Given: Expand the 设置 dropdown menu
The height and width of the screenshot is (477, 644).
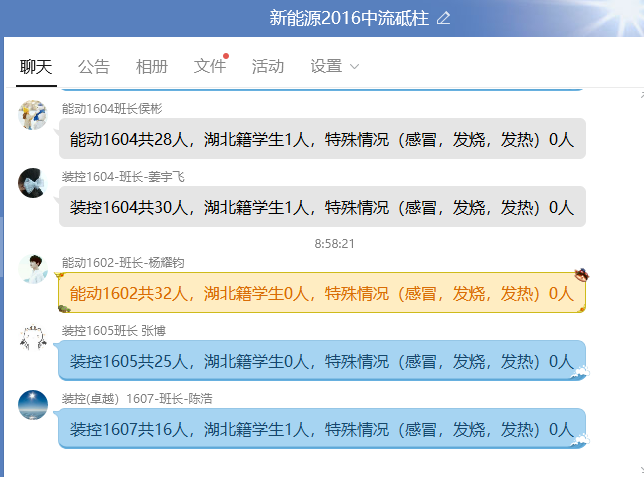Looking at the screenshot, I should [334, 67].
